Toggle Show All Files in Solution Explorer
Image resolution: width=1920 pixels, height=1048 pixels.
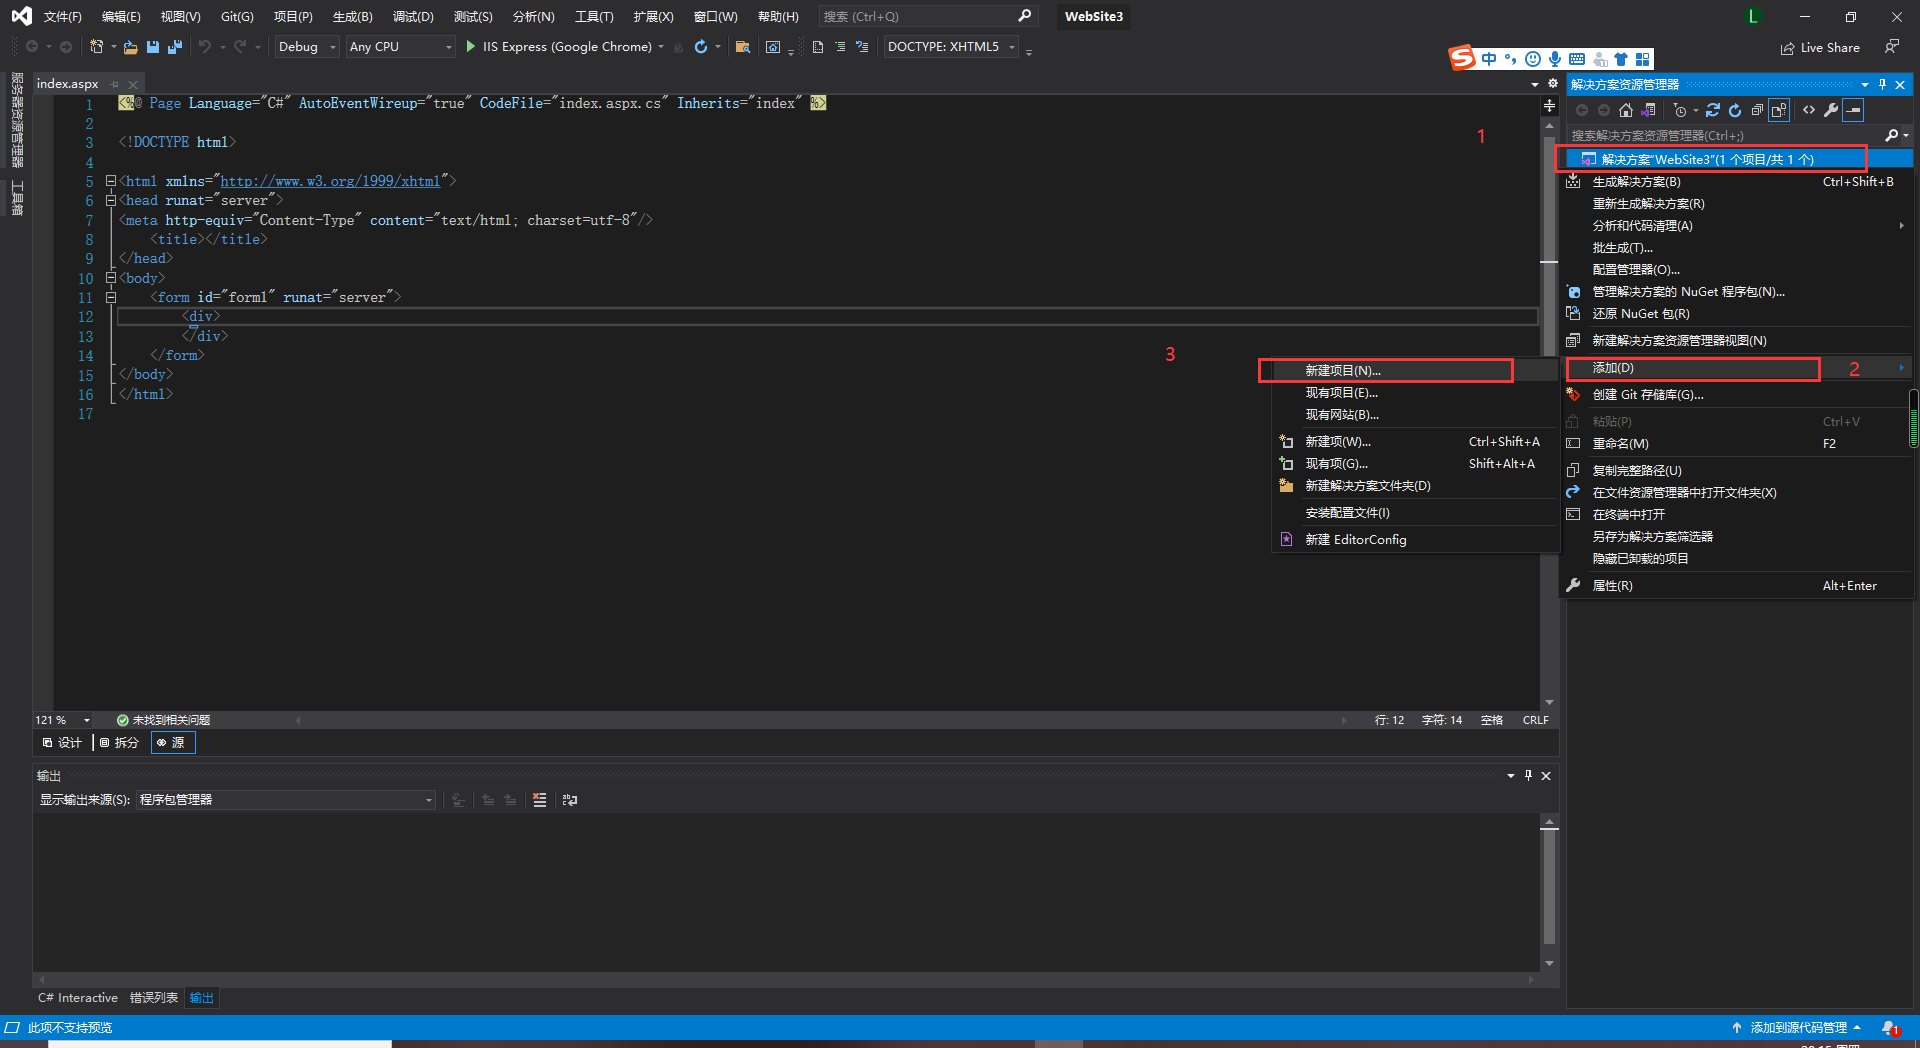pyautogui.click(x=1779, y=110)
